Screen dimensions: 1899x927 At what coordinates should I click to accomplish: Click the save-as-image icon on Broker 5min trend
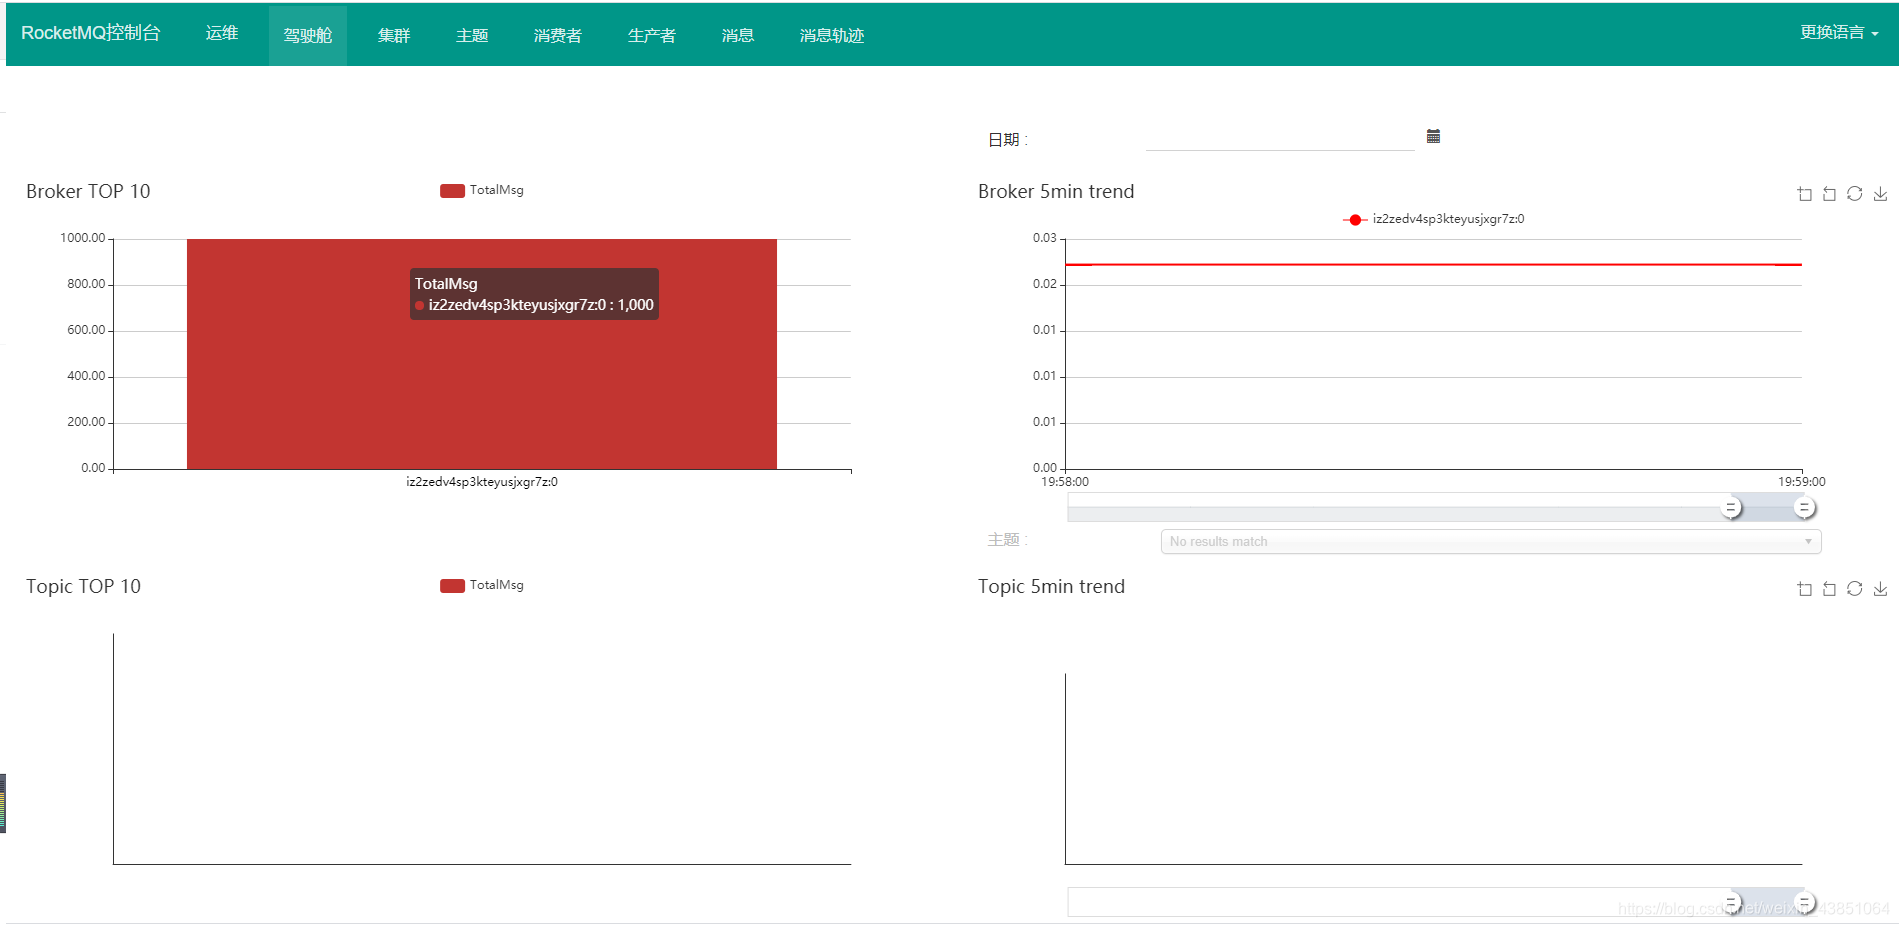pos(1880,194)
